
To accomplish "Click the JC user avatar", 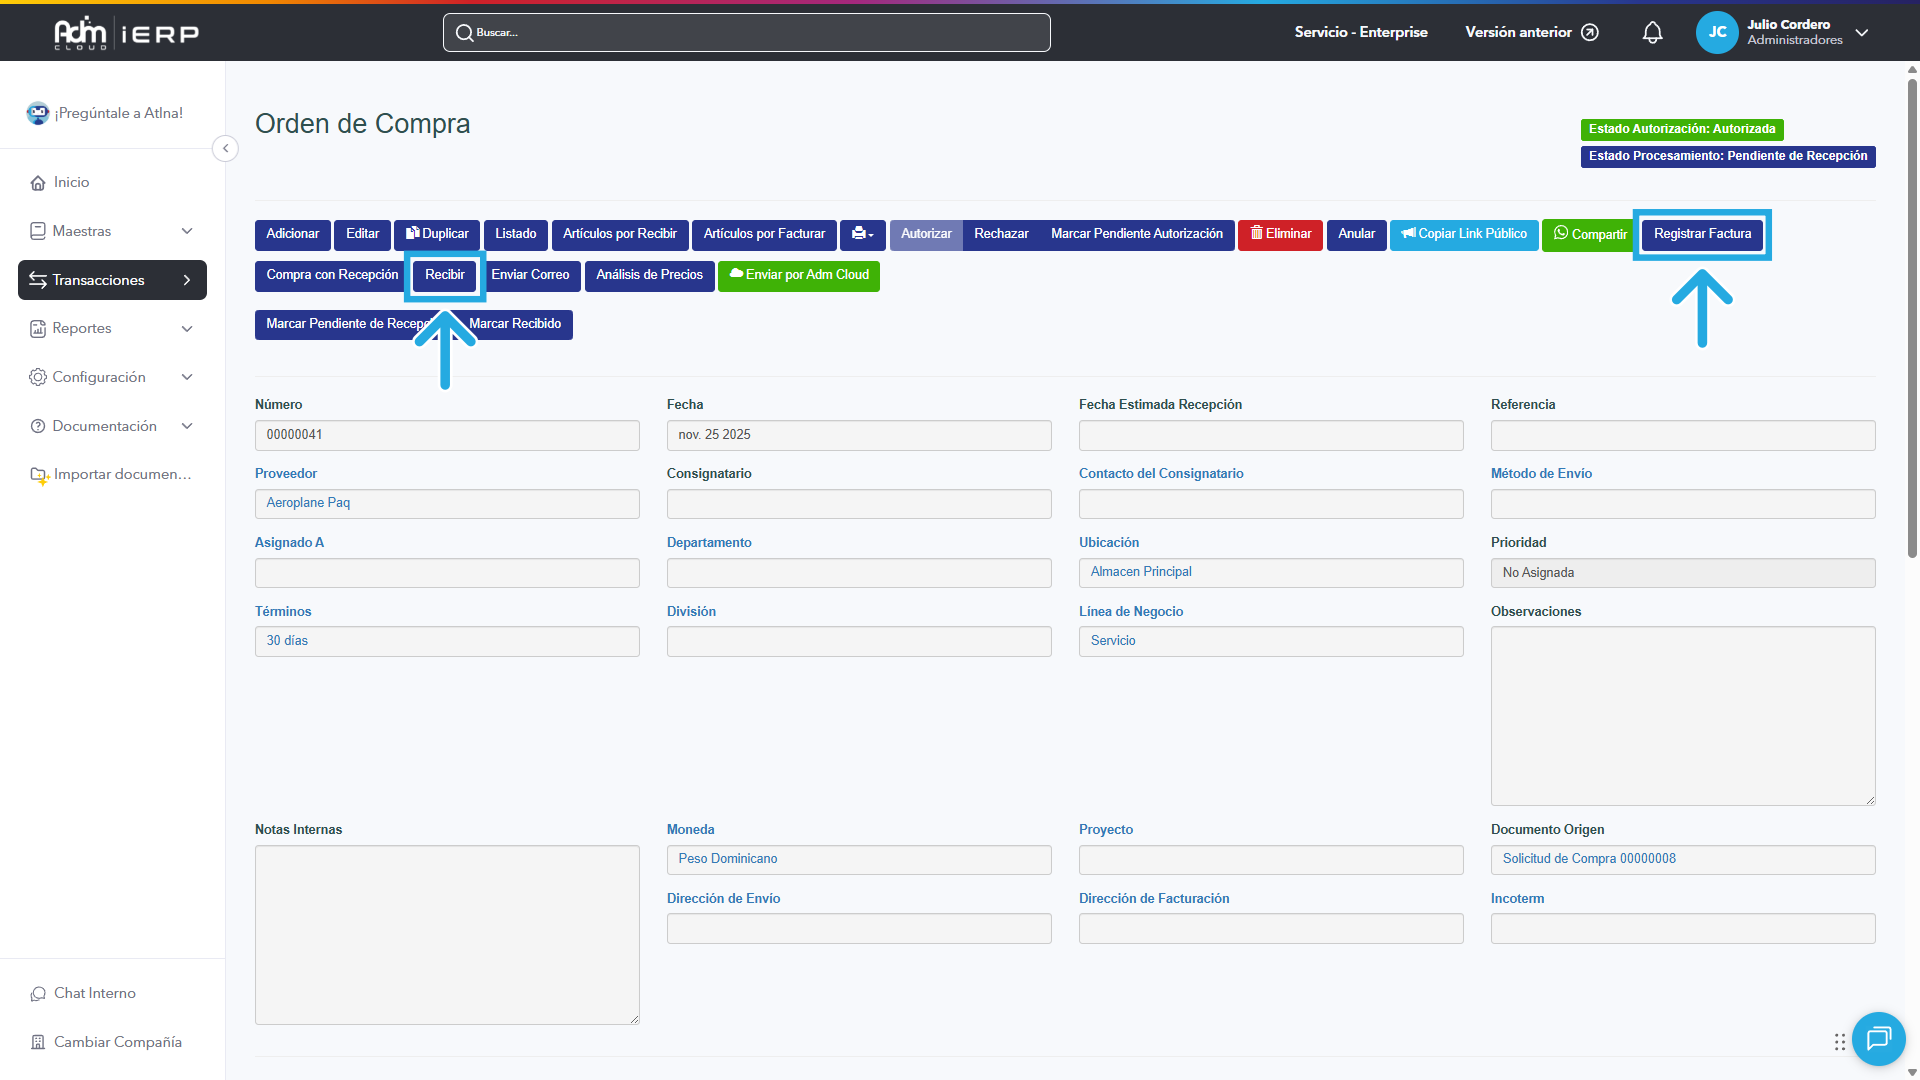I will coord(1717,33).
